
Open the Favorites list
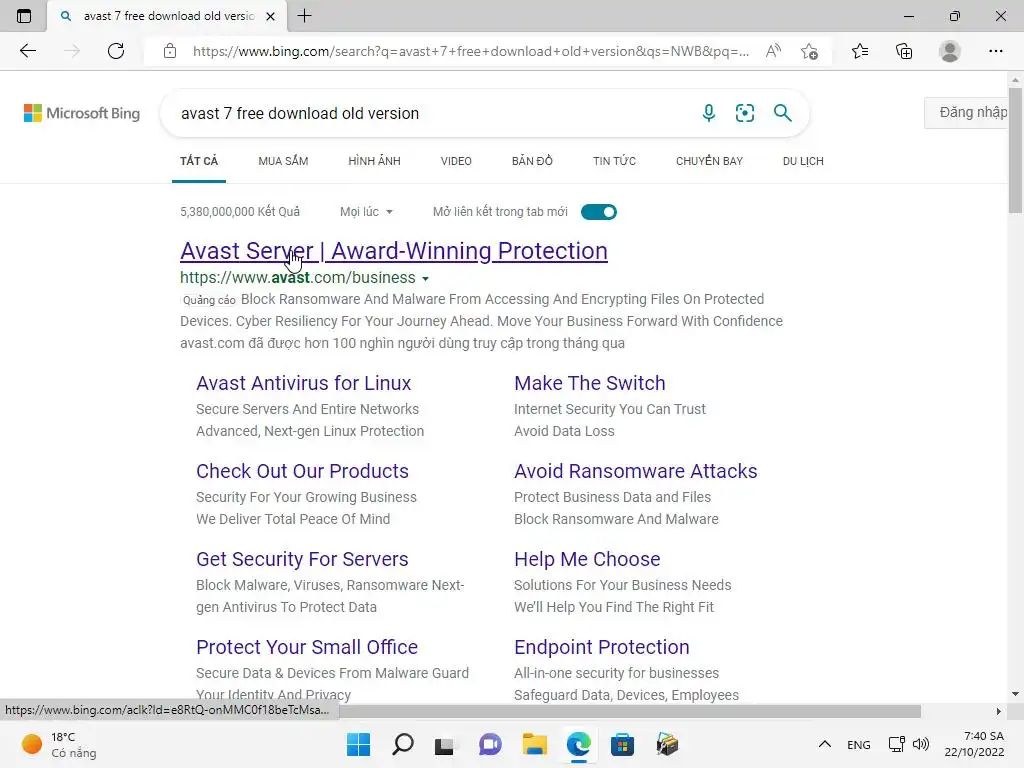click(x=860, y=51)
